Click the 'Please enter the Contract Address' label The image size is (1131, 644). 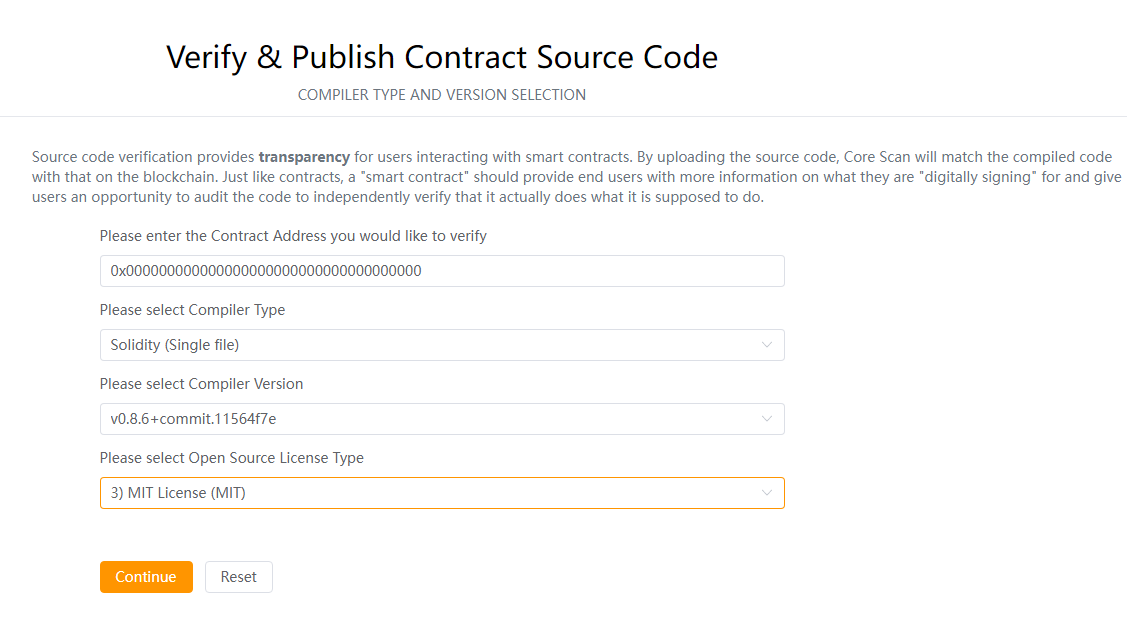click(293, 236)
